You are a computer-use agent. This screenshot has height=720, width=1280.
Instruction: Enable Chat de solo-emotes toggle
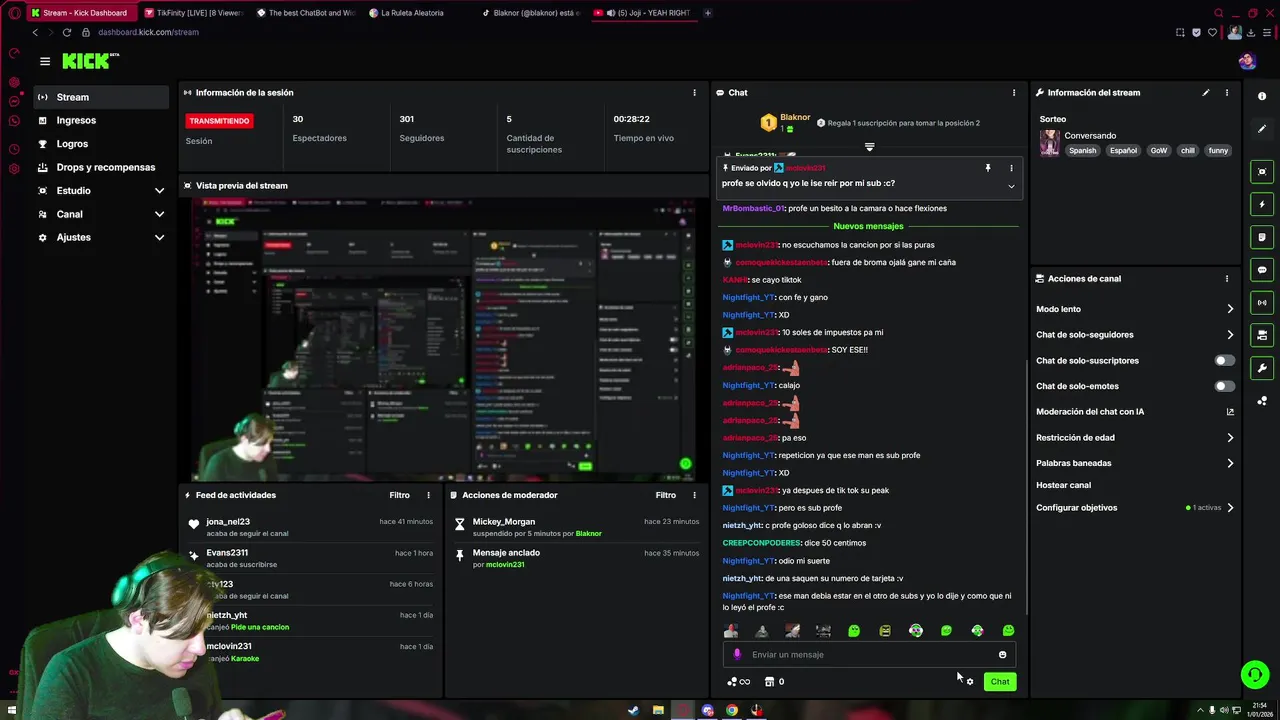(1224, 386)
